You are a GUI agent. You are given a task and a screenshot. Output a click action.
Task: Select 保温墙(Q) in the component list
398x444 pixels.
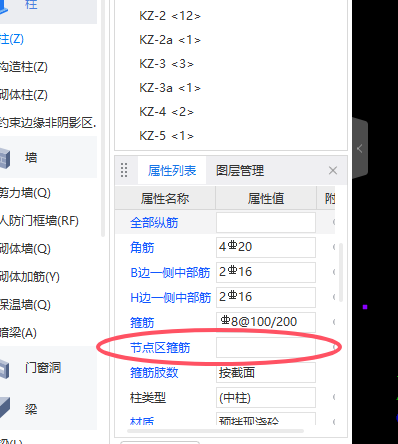tap(25, 305)
